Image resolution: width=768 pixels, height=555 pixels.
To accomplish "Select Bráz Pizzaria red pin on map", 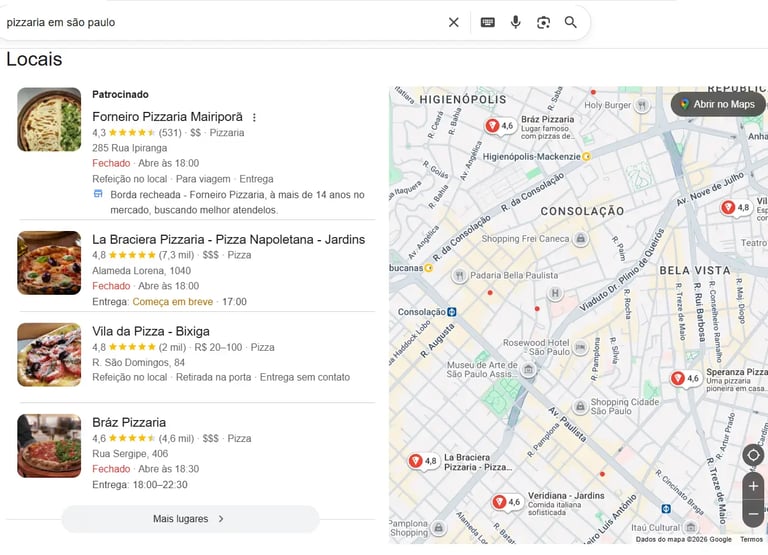I will click(492, 126).
